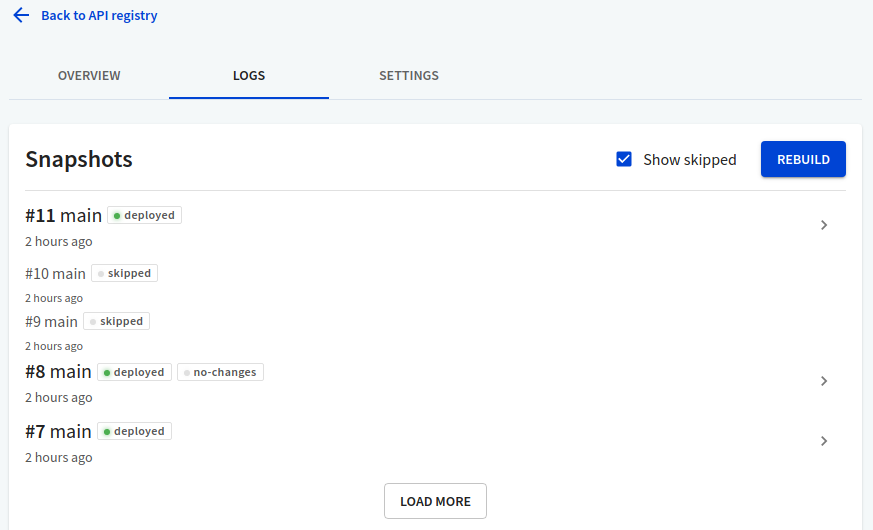Click the Load More button
The height and width of the screenshot is (530, 873).
[435, 501]
